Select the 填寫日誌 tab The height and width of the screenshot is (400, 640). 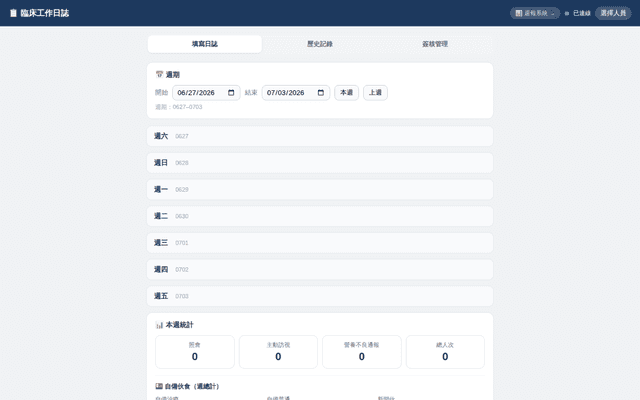[x=205, y=44]
